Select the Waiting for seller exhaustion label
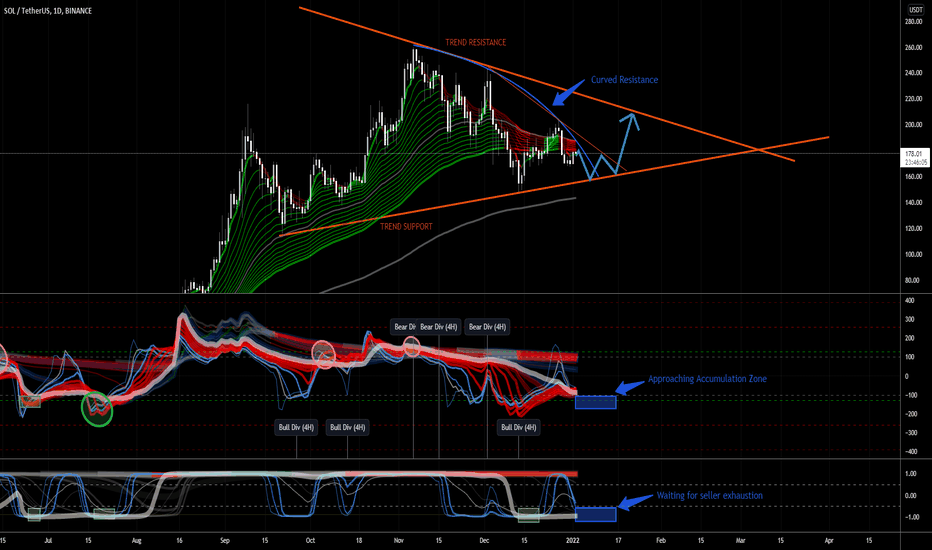Image resolution: width=932 pixels, height=550 pixels. tap(710, 495)
